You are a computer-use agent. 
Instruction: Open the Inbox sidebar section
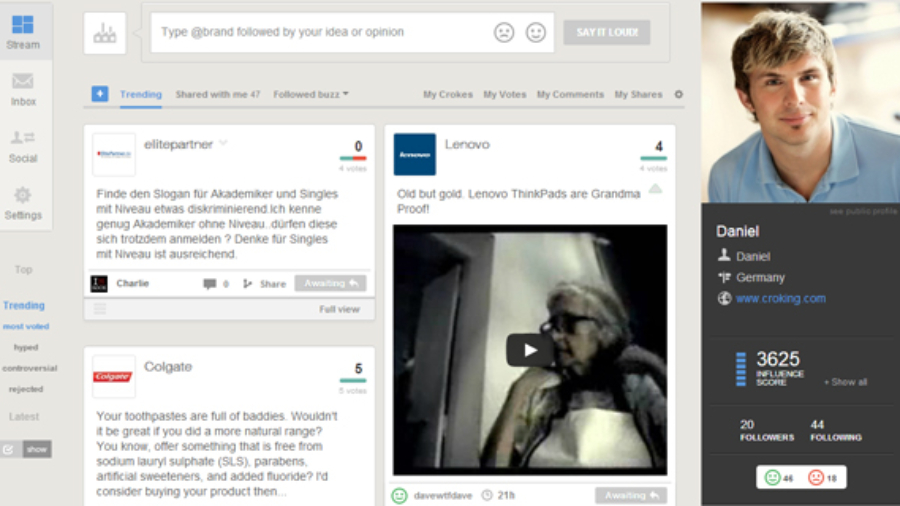23,89
